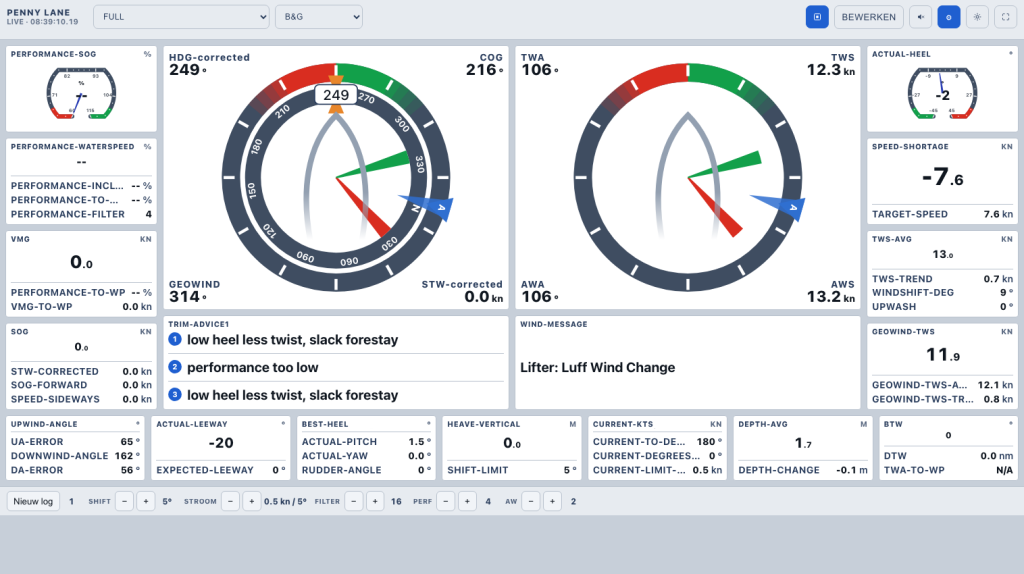Click the TWS 12.3 kn value
The height and width of the screenshot is (574, 1024).
831,69
